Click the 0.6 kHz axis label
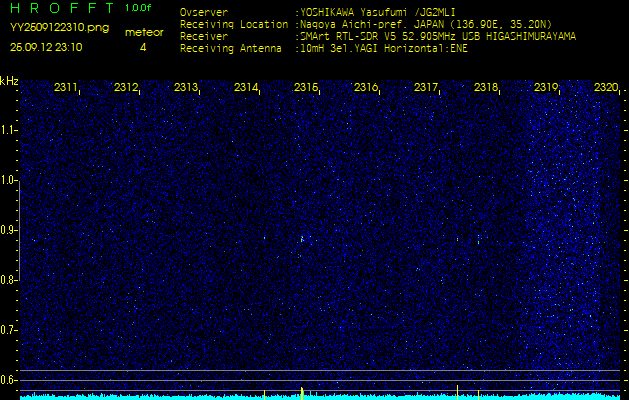This screenshot has height=400, width=629. point(9,379)
